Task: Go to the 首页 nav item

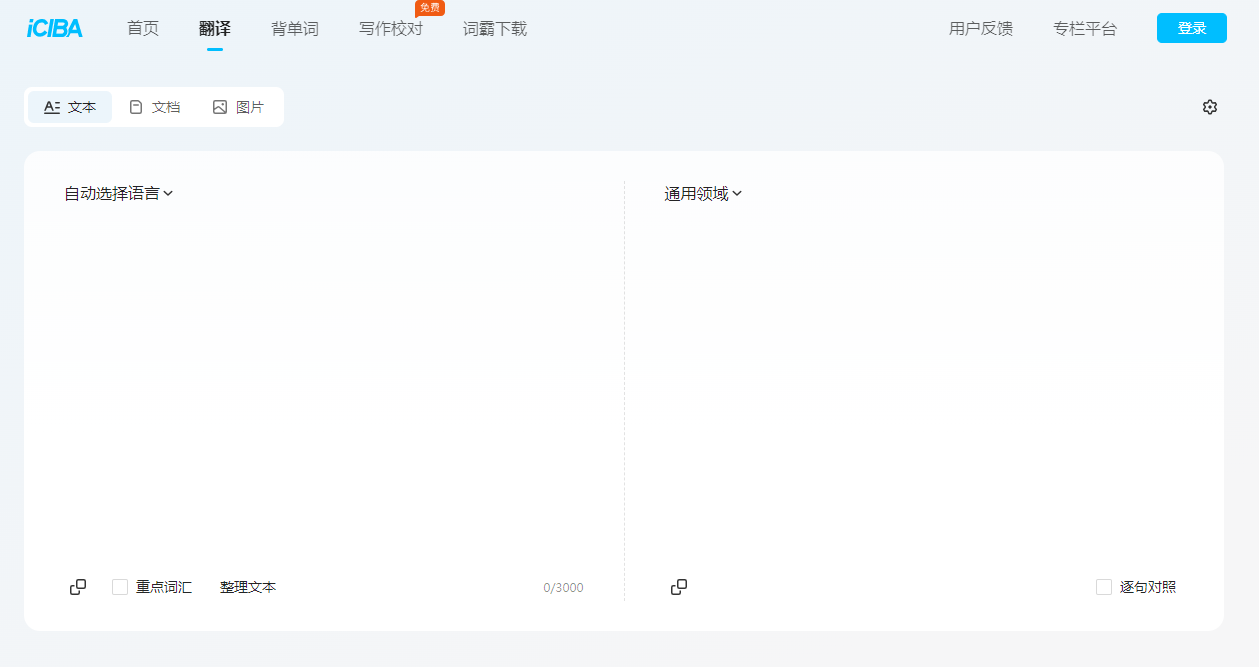Action: pos(143,29)
